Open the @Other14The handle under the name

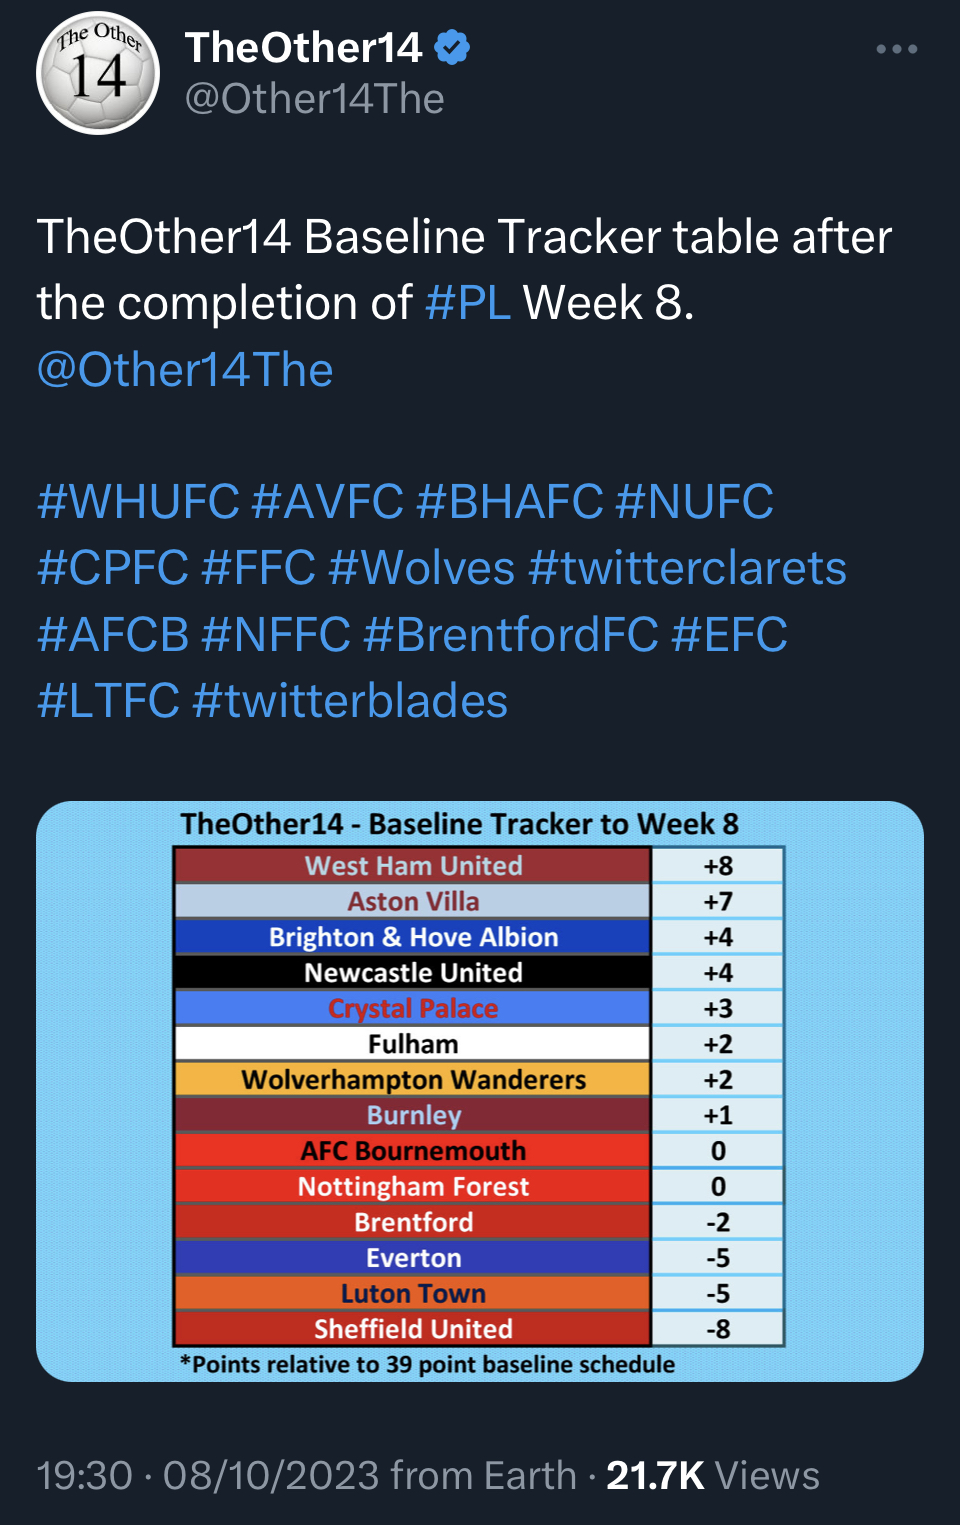coord(314,99)
